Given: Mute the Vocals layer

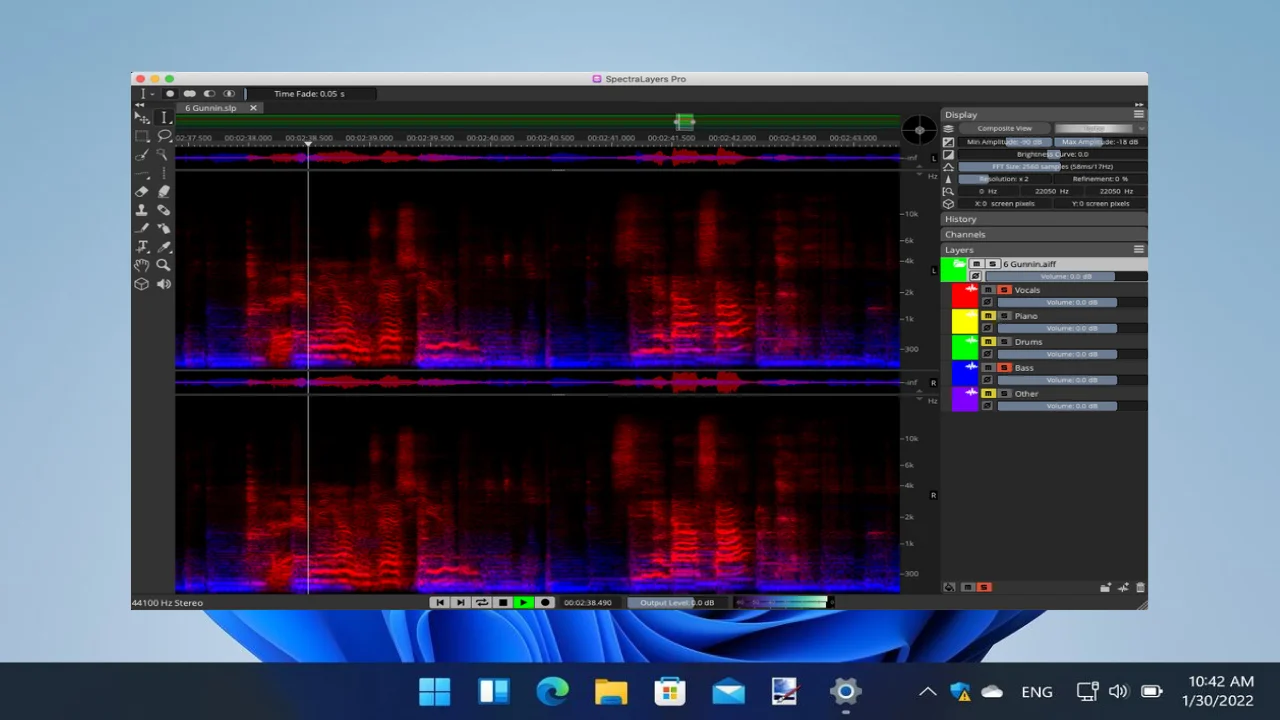Looking at the screenshot, I should (x=988, y=290).
